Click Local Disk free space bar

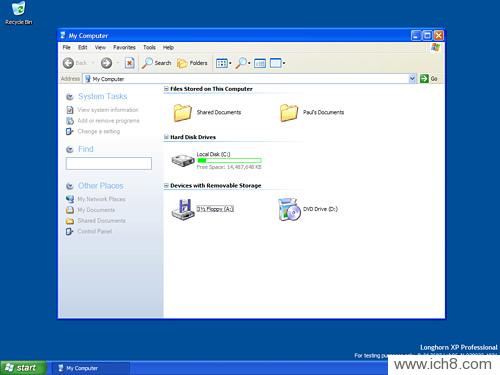(x=229, y=161)
